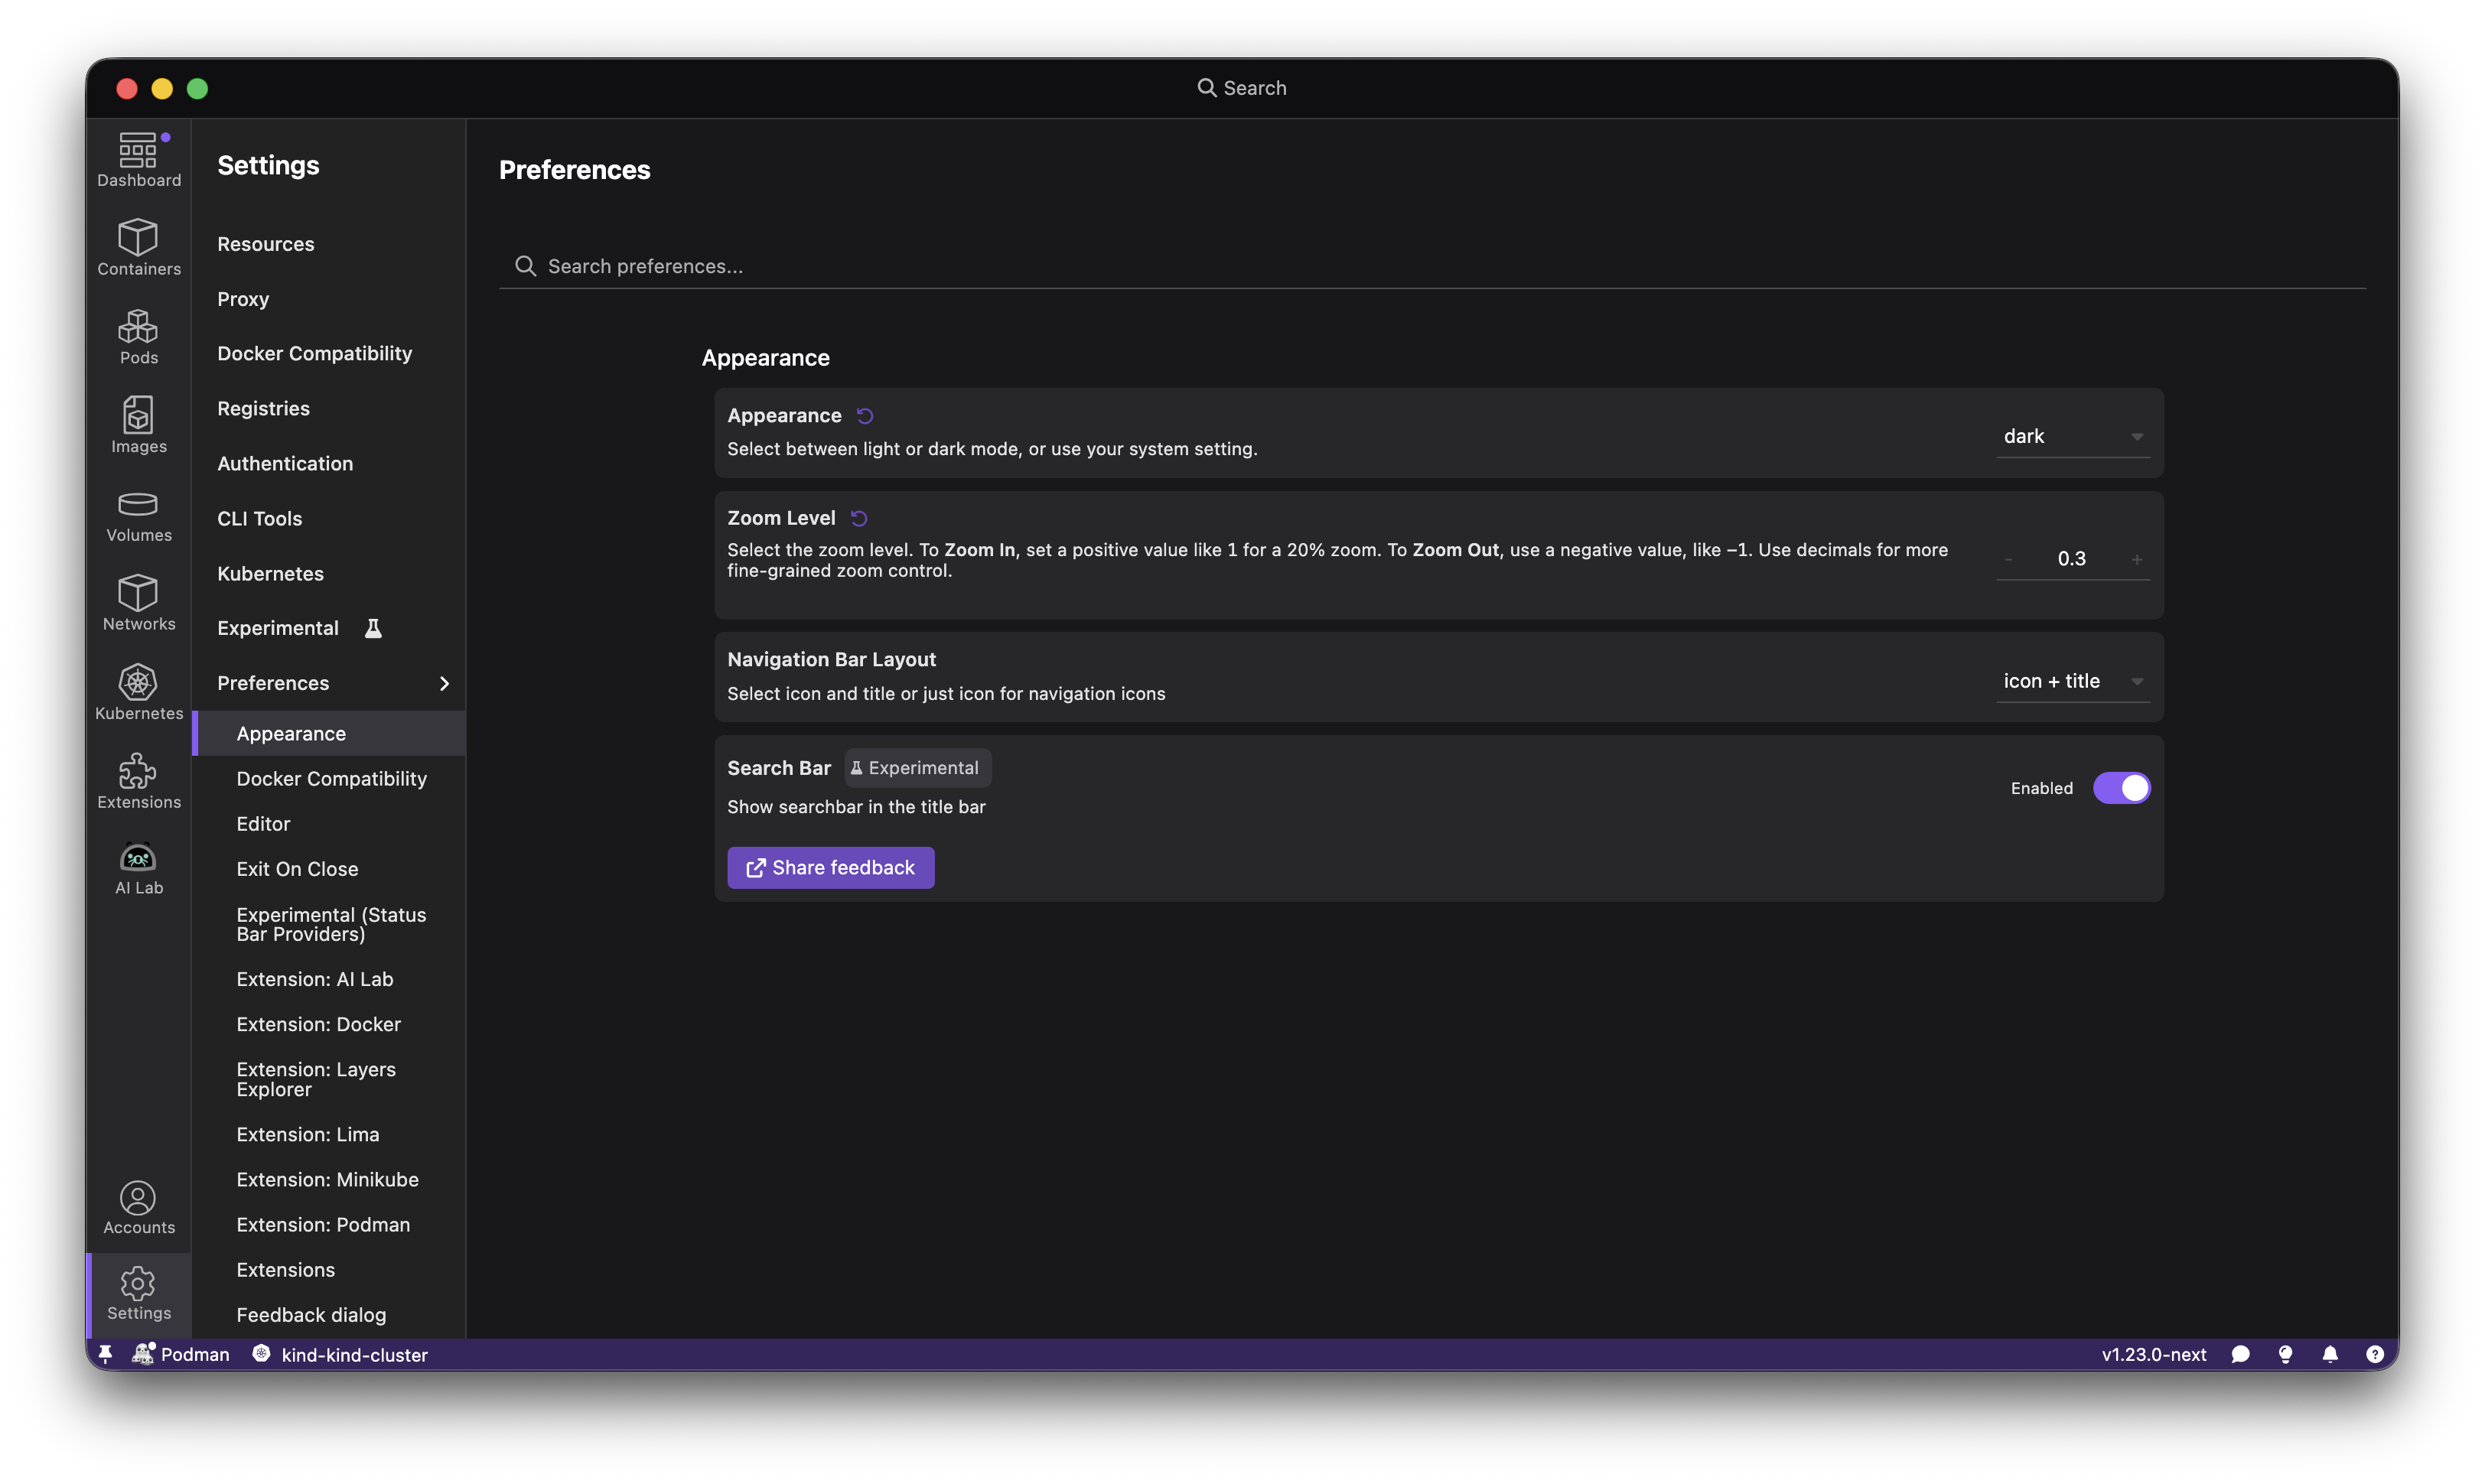This screenshot has height=1484, width=2485.
Task: Change the Navigation Bar Layout selection
Action: point(2072,681)
